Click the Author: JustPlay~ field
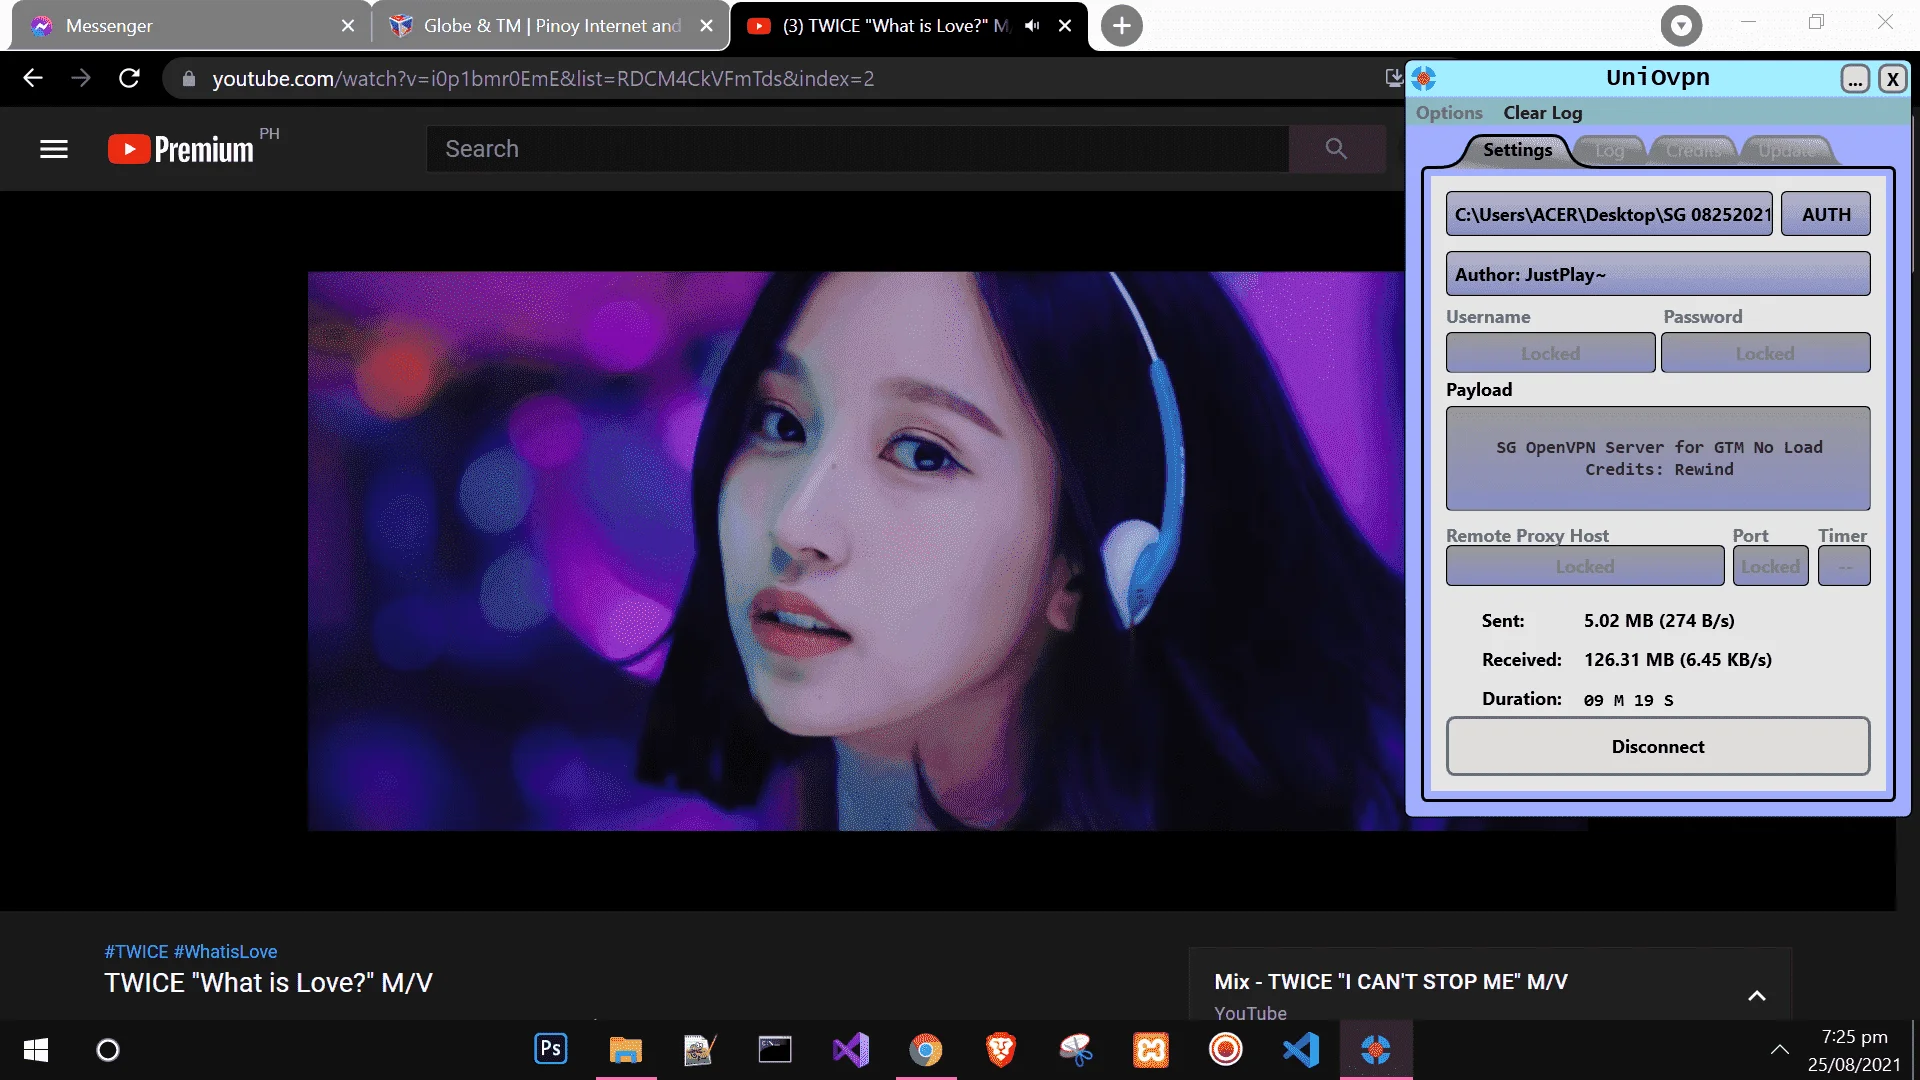 click(1658, 274)
